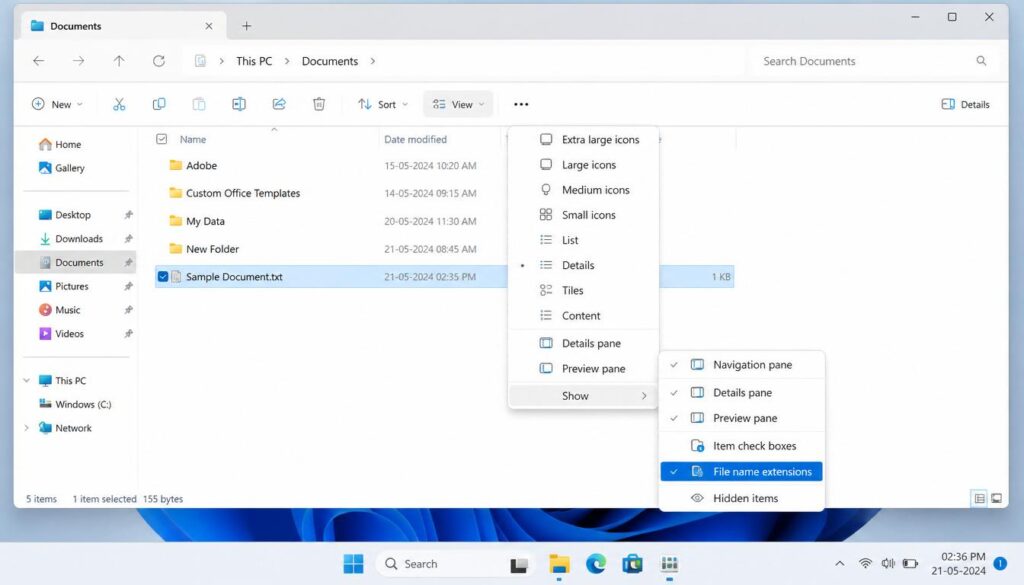1024x585 pixels.
Task: Open the Sort dropdown
Action: (383, 104)
